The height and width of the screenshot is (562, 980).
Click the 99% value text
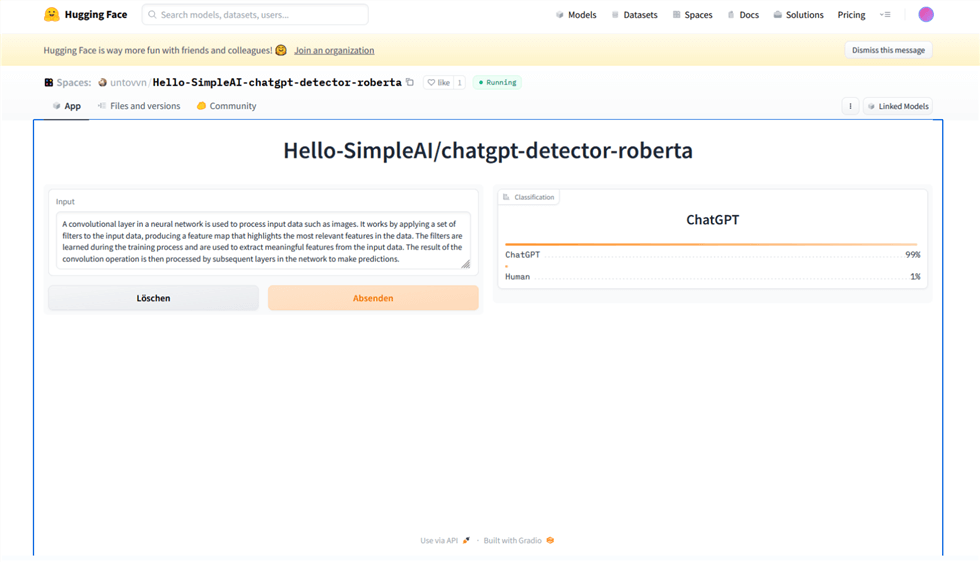pos(912,254)
